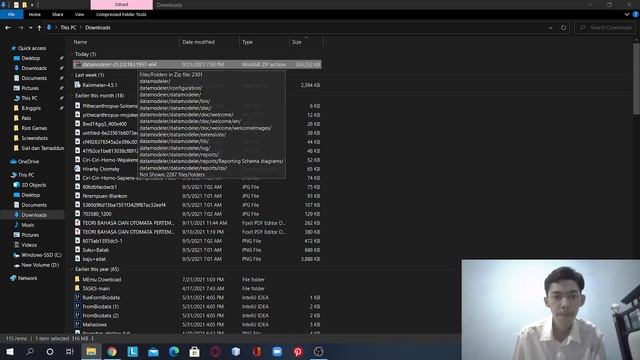The image size is (640, 360).
Task: Open the File tab
Action: [11, 14]
